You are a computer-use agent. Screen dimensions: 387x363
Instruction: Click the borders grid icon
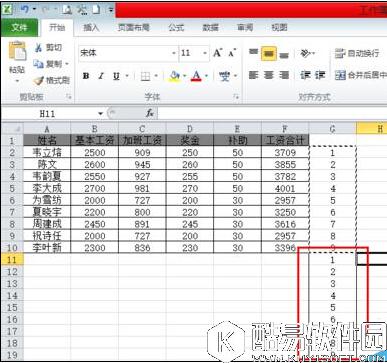click(145, 76)
